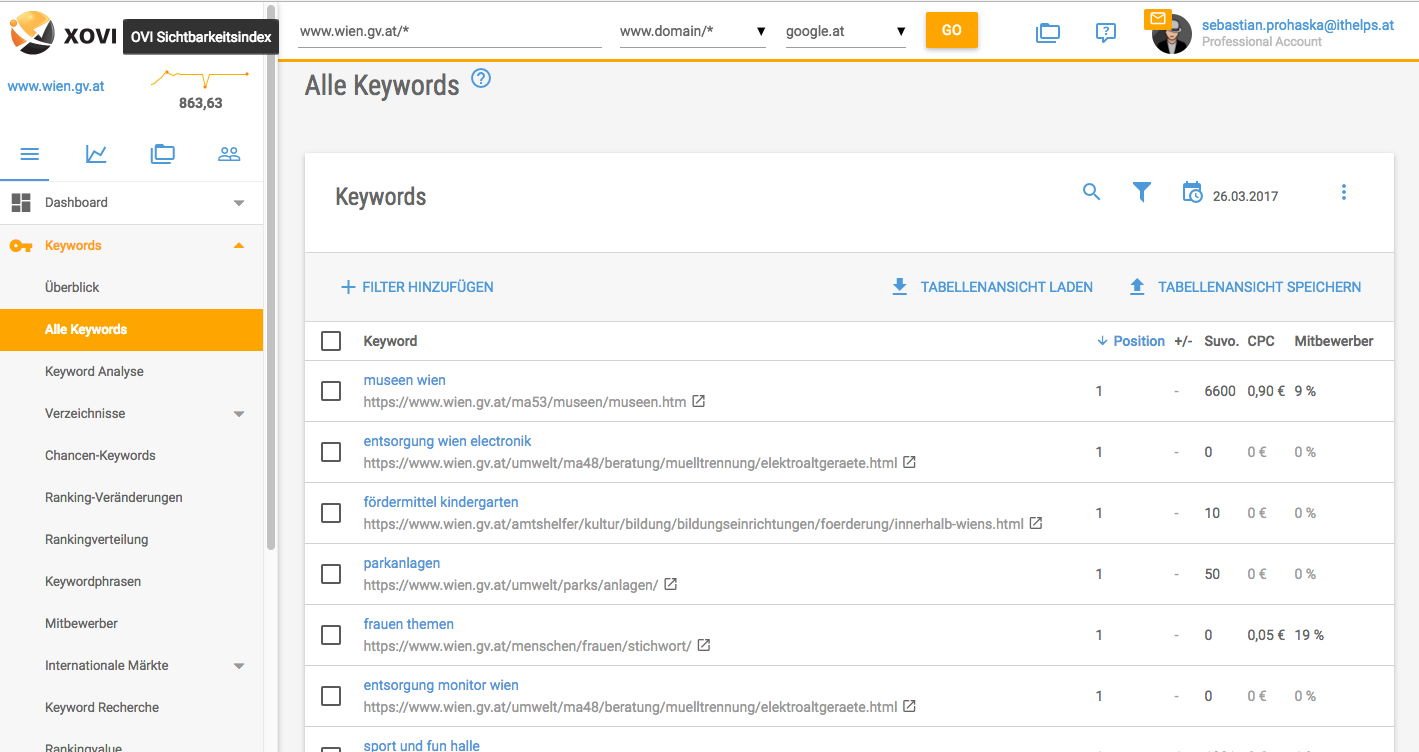Check the box for museen wien

(x=331, y=391)
